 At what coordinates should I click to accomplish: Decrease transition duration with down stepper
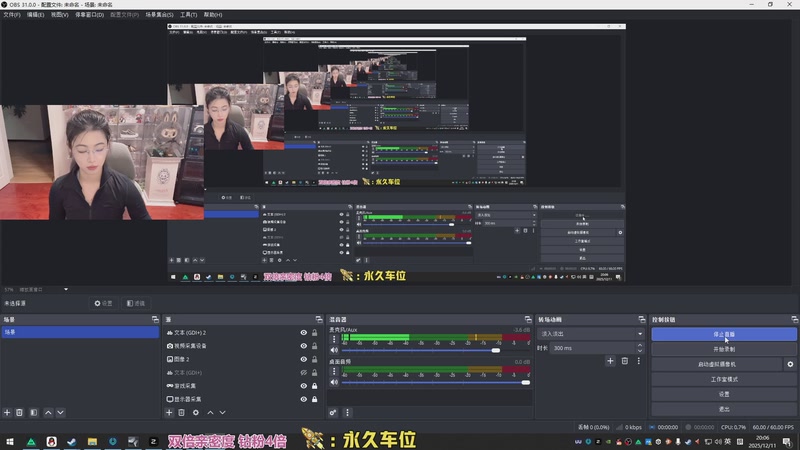[x=640, y=351]
